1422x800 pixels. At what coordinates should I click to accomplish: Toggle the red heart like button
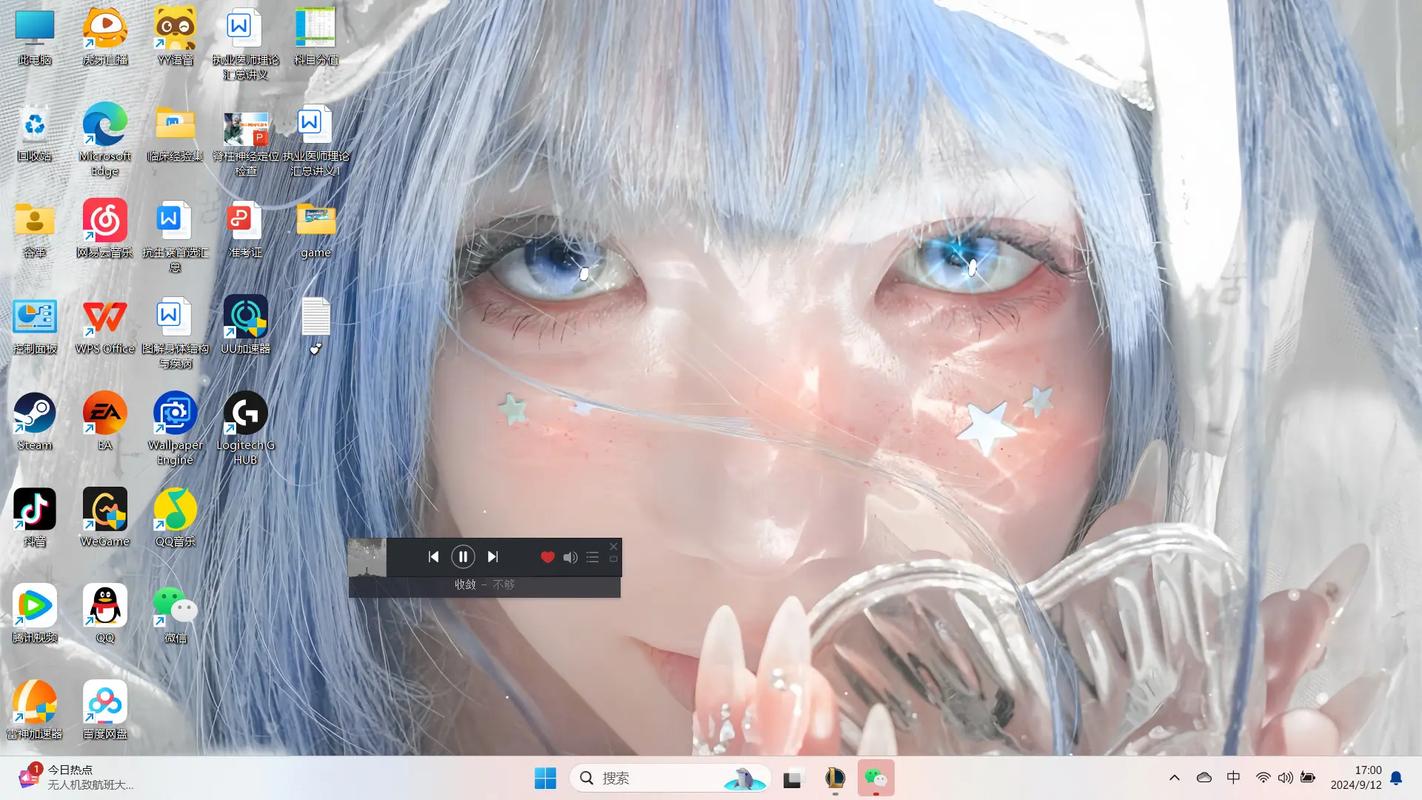pyautogui.click(x=547, y=557)
